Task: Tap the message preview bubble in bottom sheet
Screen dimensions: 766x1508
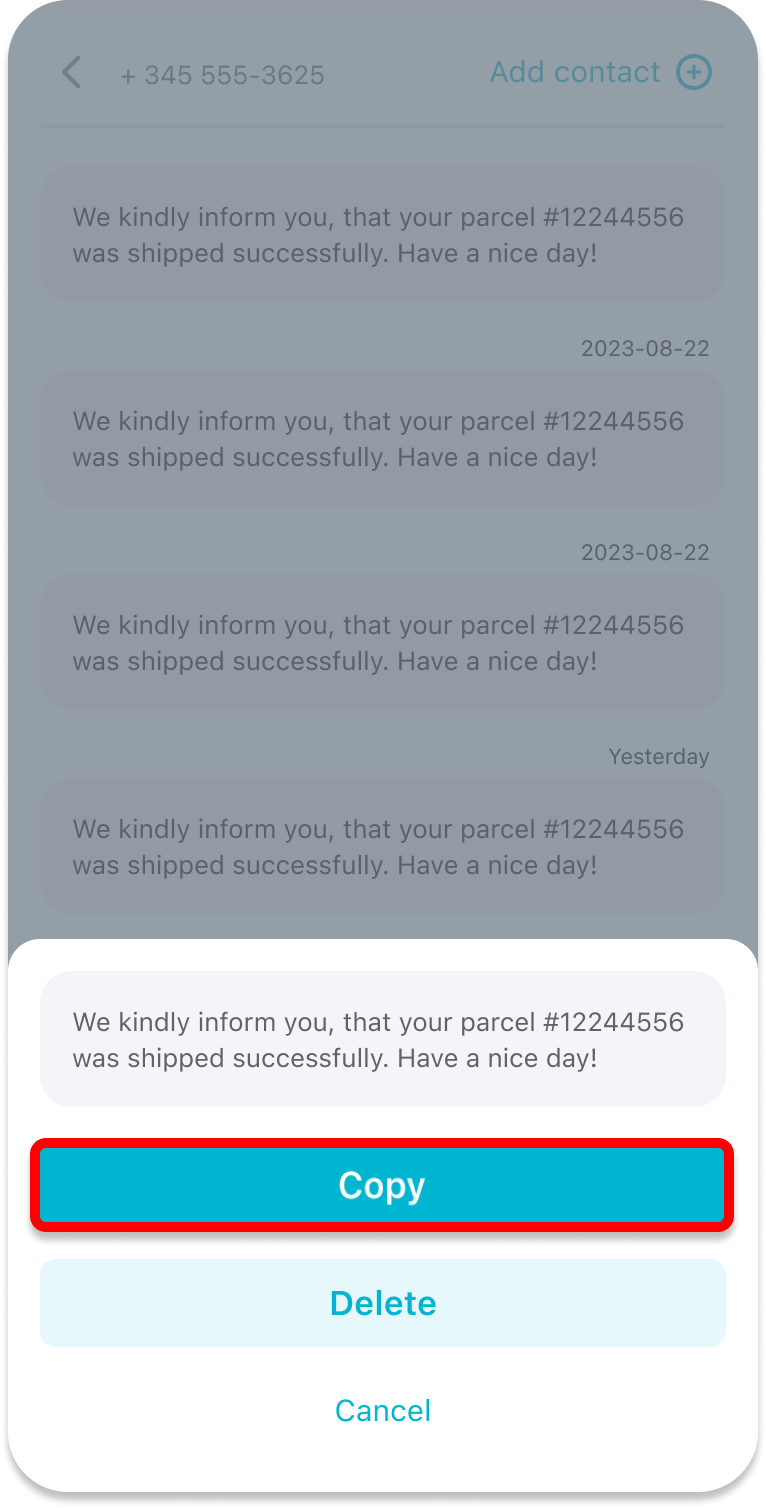Action: (382, 1039)
